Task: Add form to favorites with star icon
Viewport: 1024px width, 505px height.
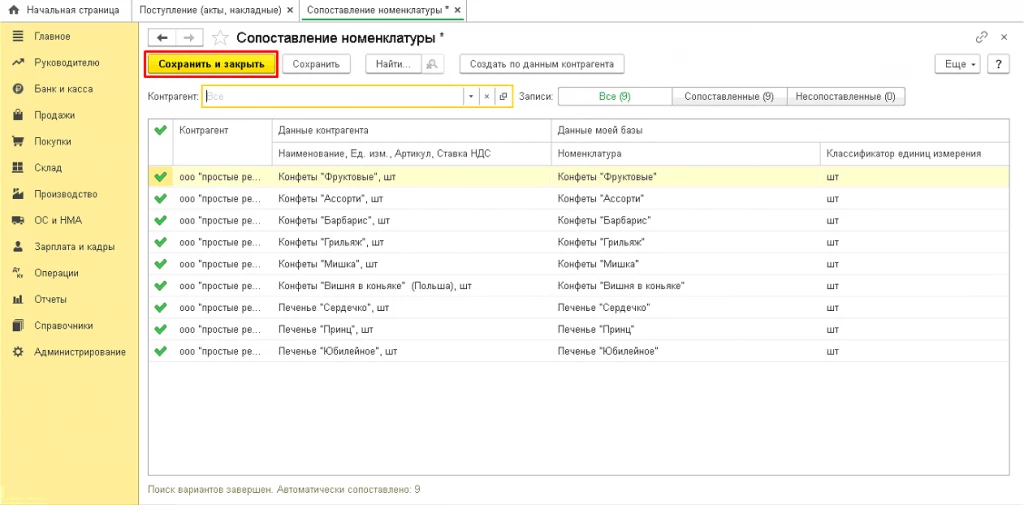Action: [220, 38]
